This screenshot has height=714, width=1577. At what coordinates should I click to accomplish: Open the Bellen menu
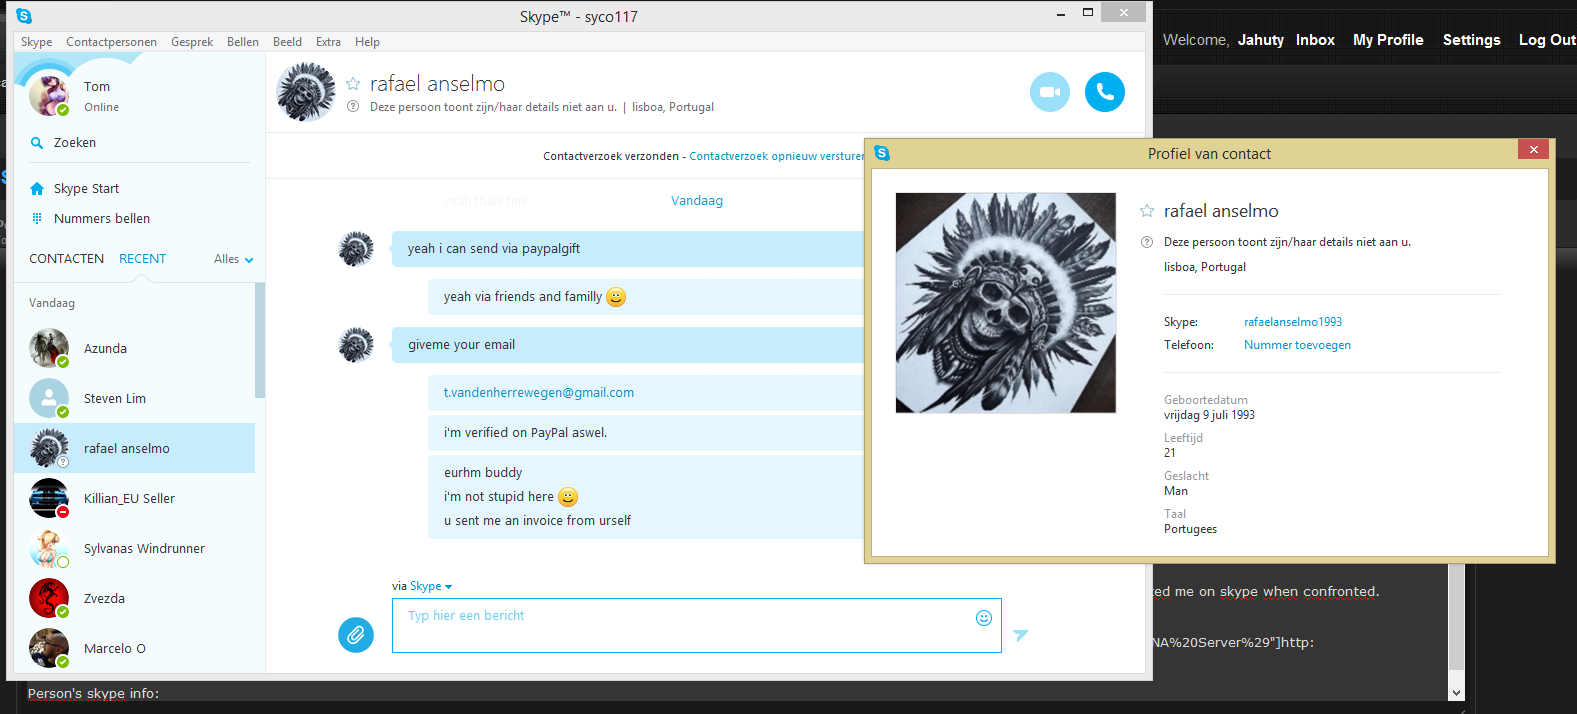[243, 42]
